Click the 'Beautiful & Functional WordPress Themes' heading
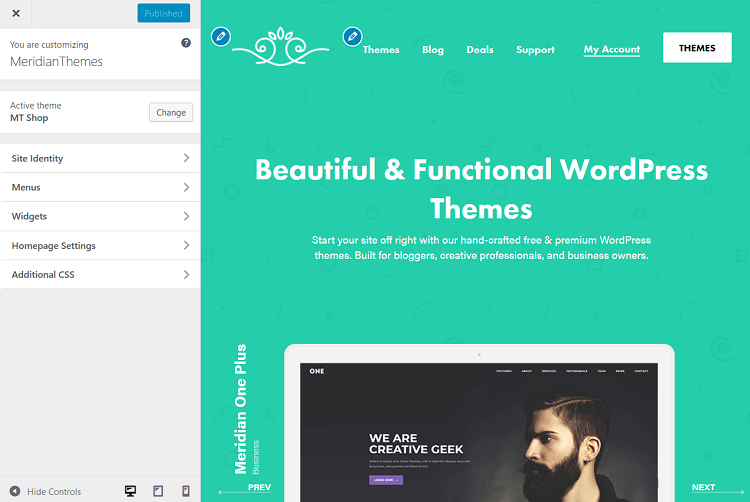 [x=481, y=189]
